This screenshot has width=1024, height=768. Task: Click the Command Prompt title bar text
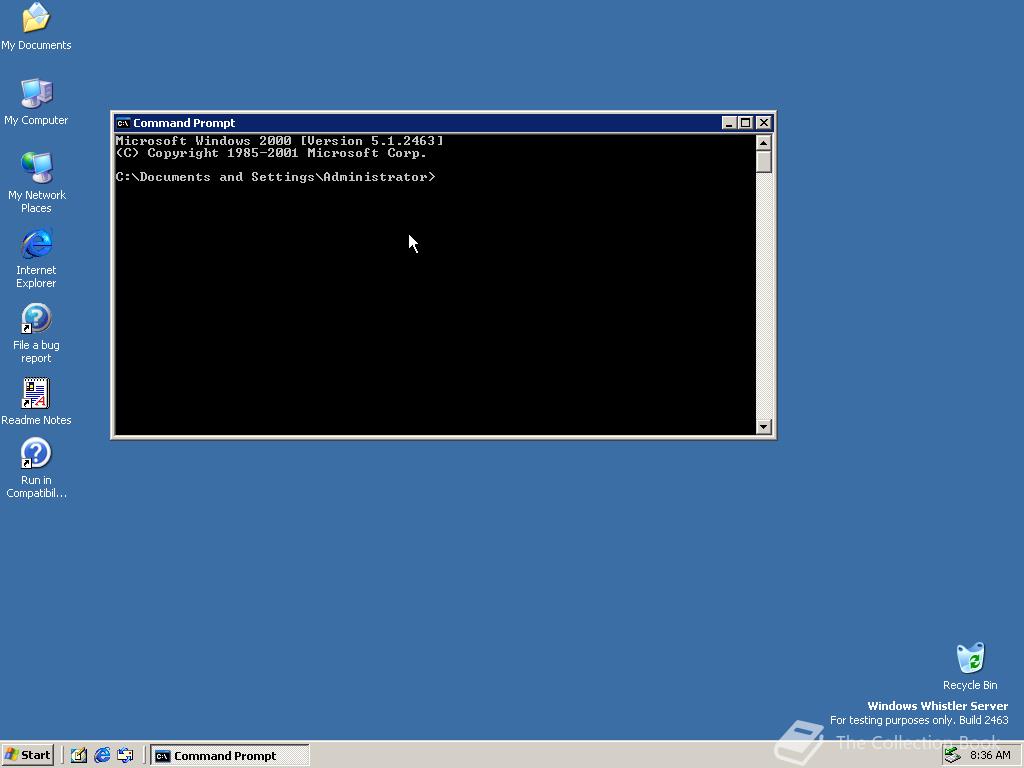[184, 123]
